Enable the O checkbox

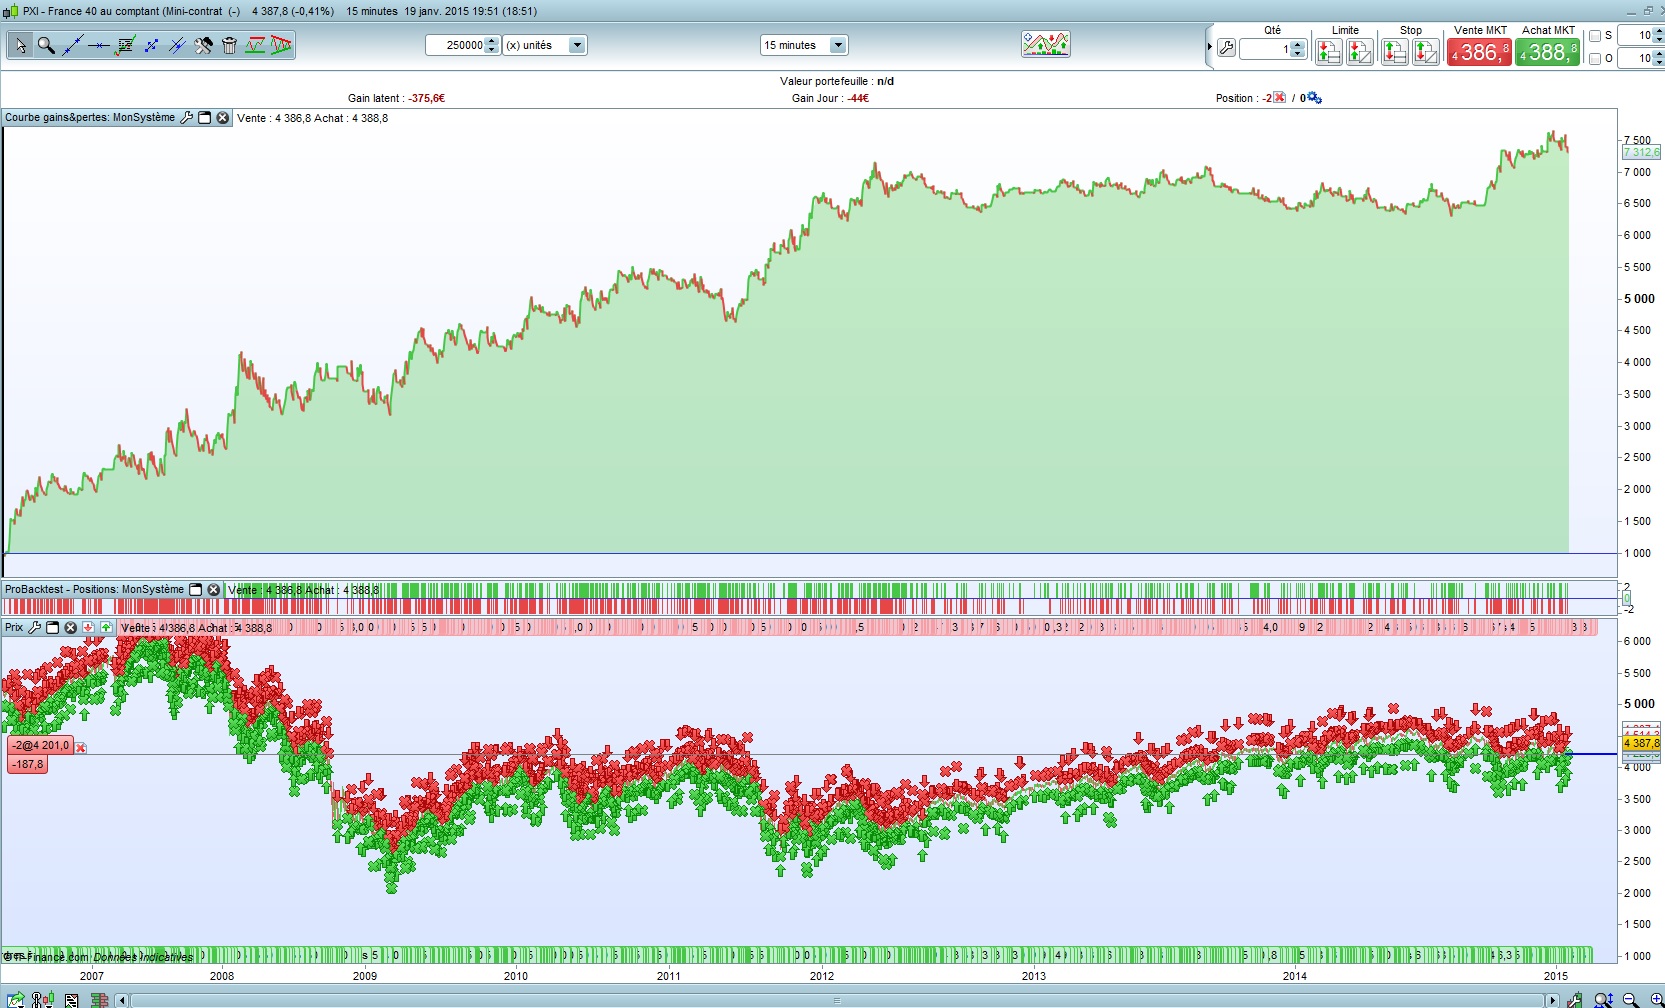click(x=1595, y=59)
